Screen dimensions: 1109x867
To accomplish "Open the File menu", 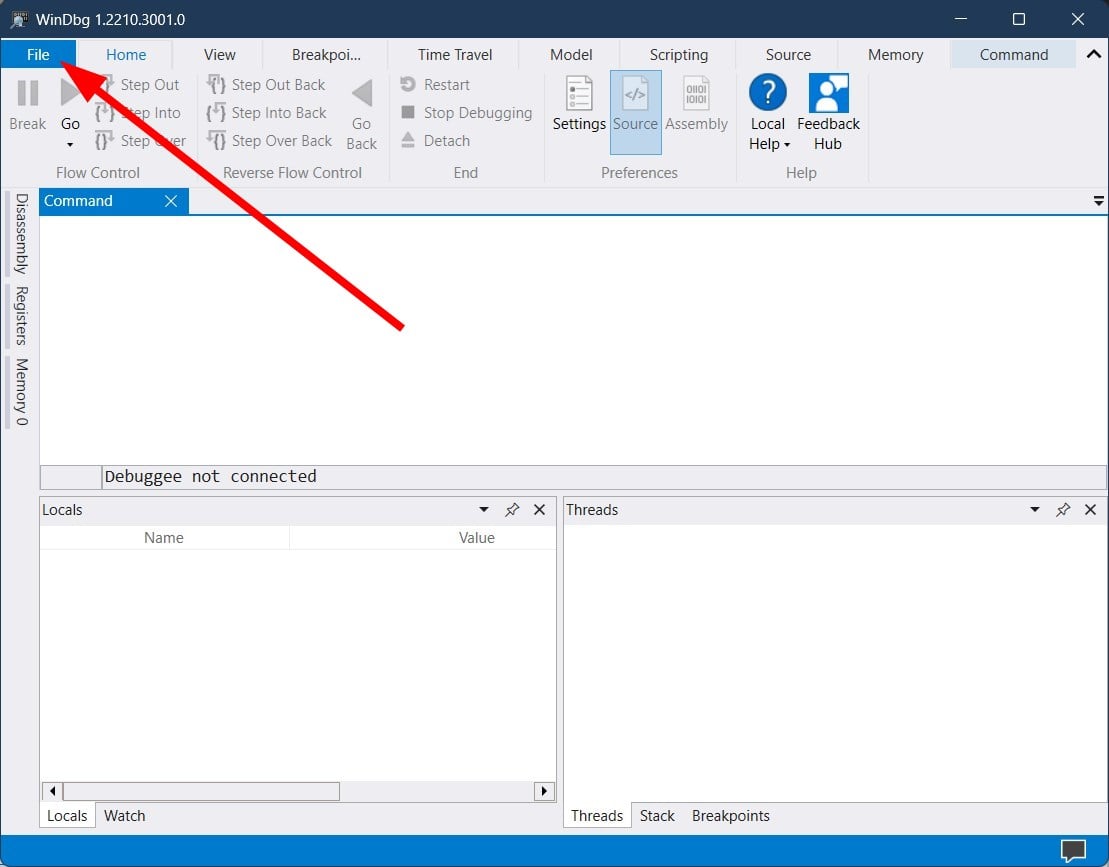I will [x=39, y=54].
